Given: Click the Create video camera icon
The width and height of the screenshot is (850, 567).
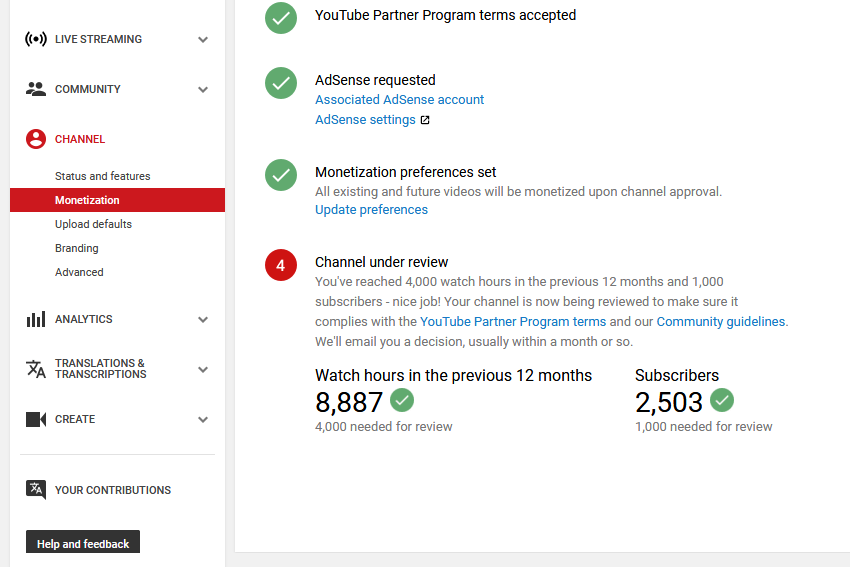Looking at the screenshot, I should pyautogui.click(x=36, y=419).
